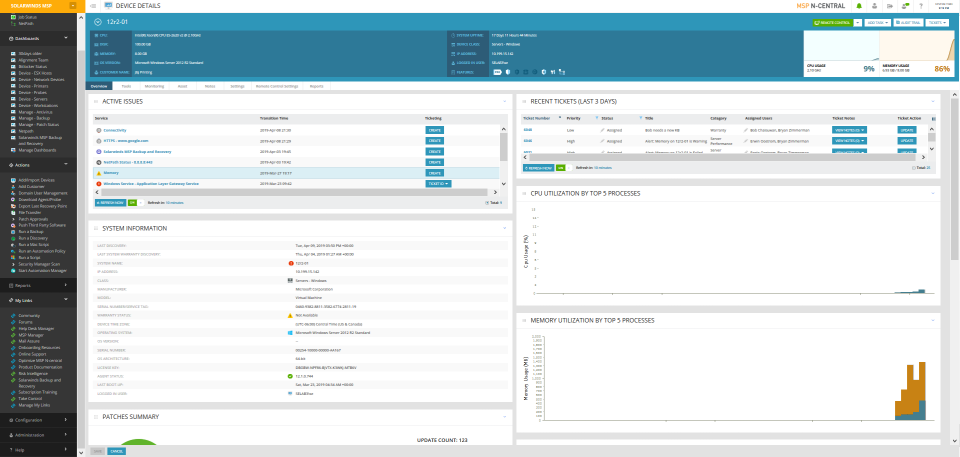Switch to the Remote Control Settings tab

coord(277,86)
